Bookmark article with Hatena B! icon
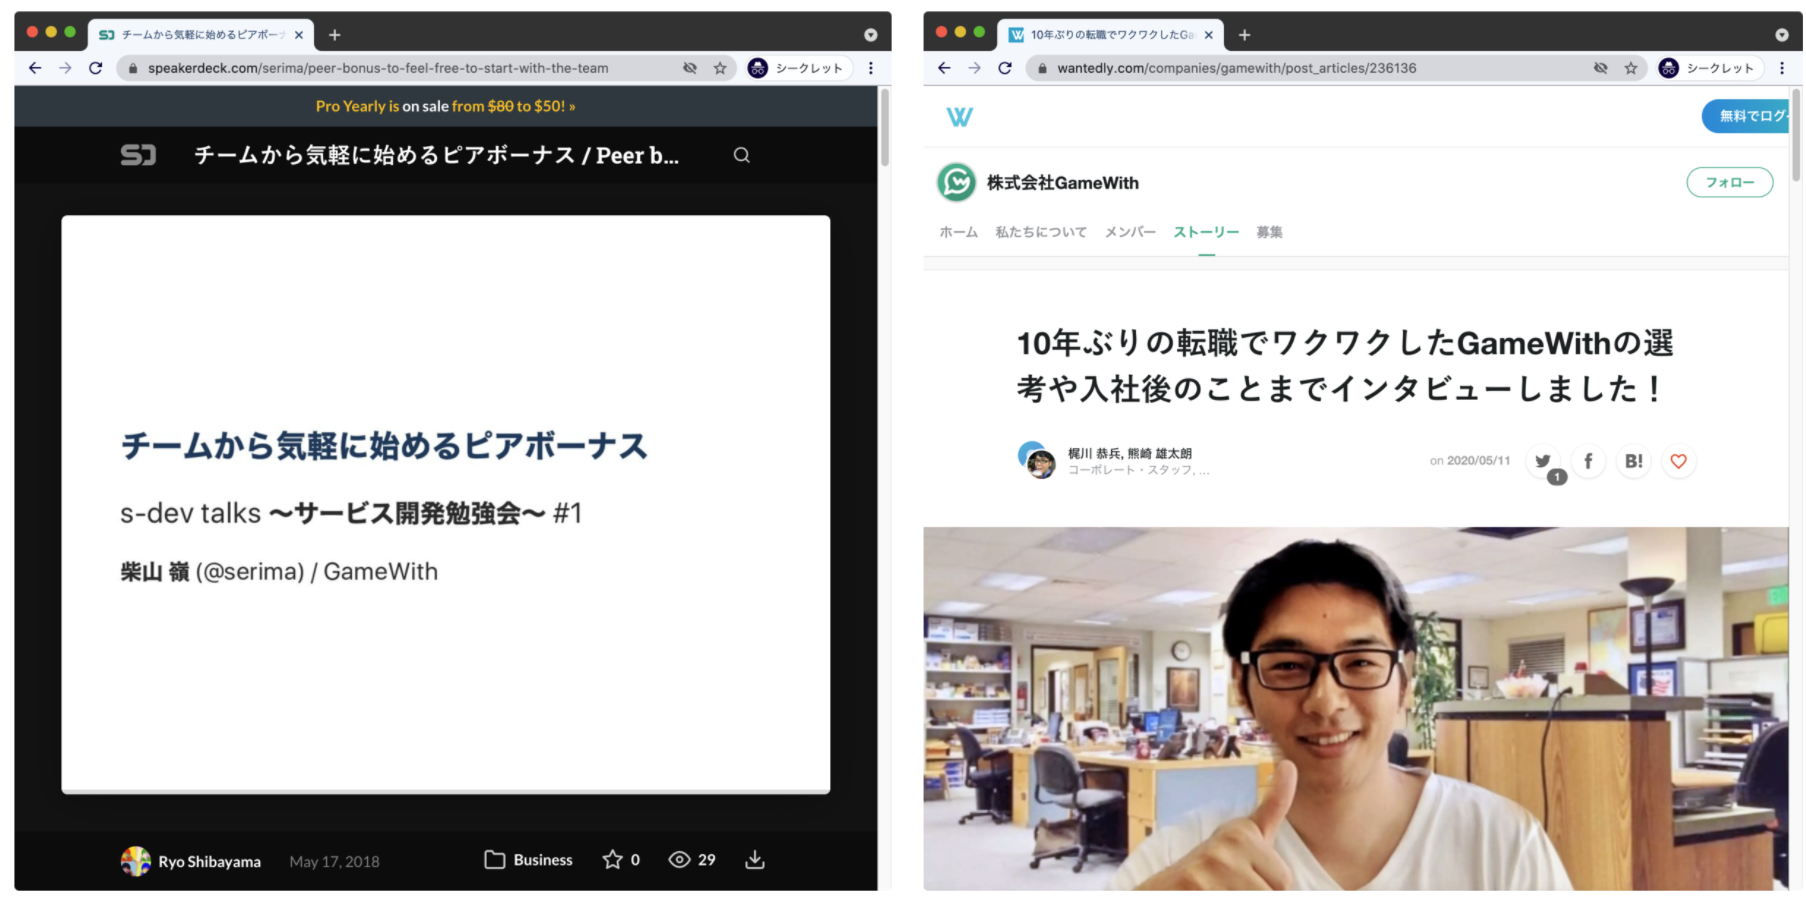Screen dimensions: 1806x904 [x=1633, y=461]
